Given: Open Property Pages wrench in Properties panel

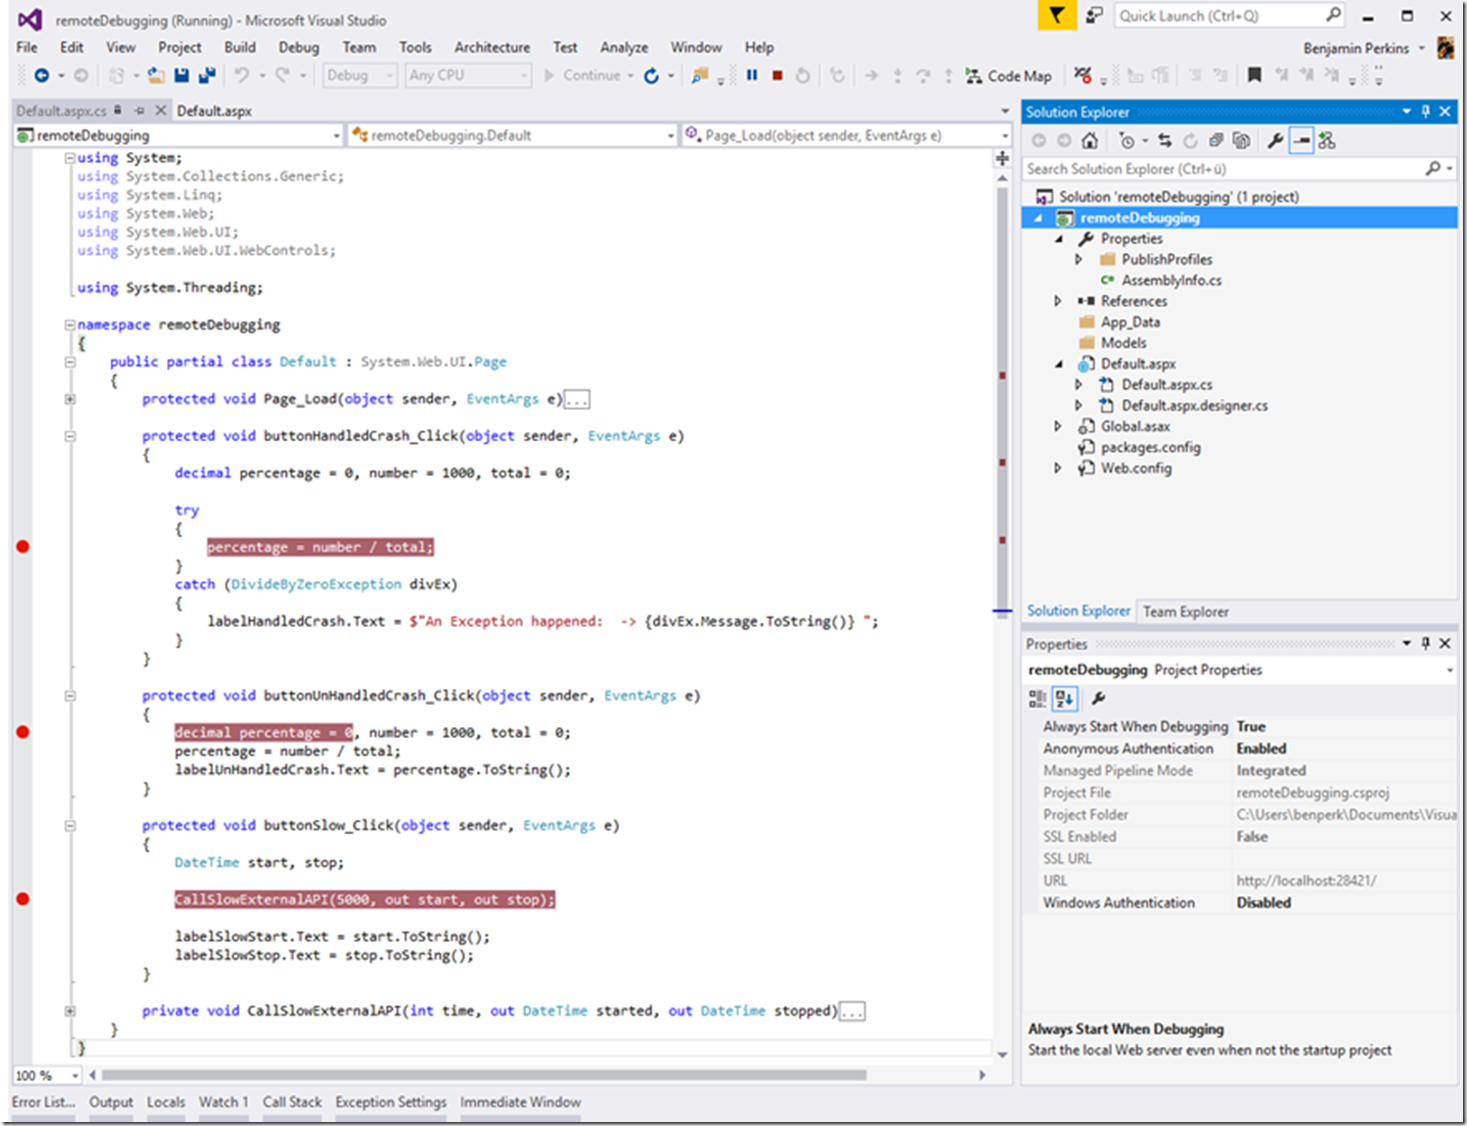Looking at the screenshot, I should click(1098, 698).
